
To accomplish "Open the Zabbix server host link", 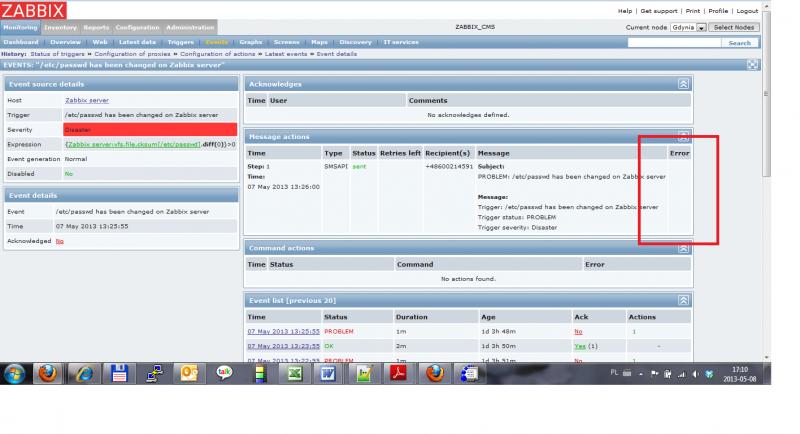I will point(87,100).
